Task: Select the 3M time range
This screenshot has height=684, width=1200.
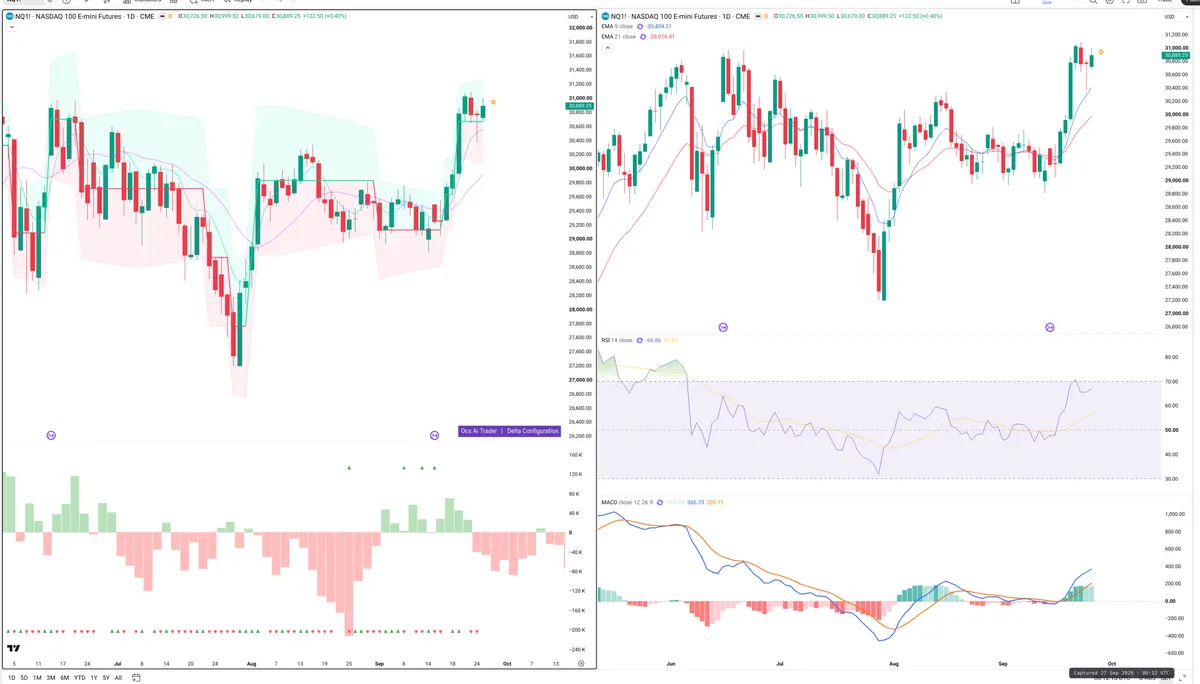Action: (51, 678)
